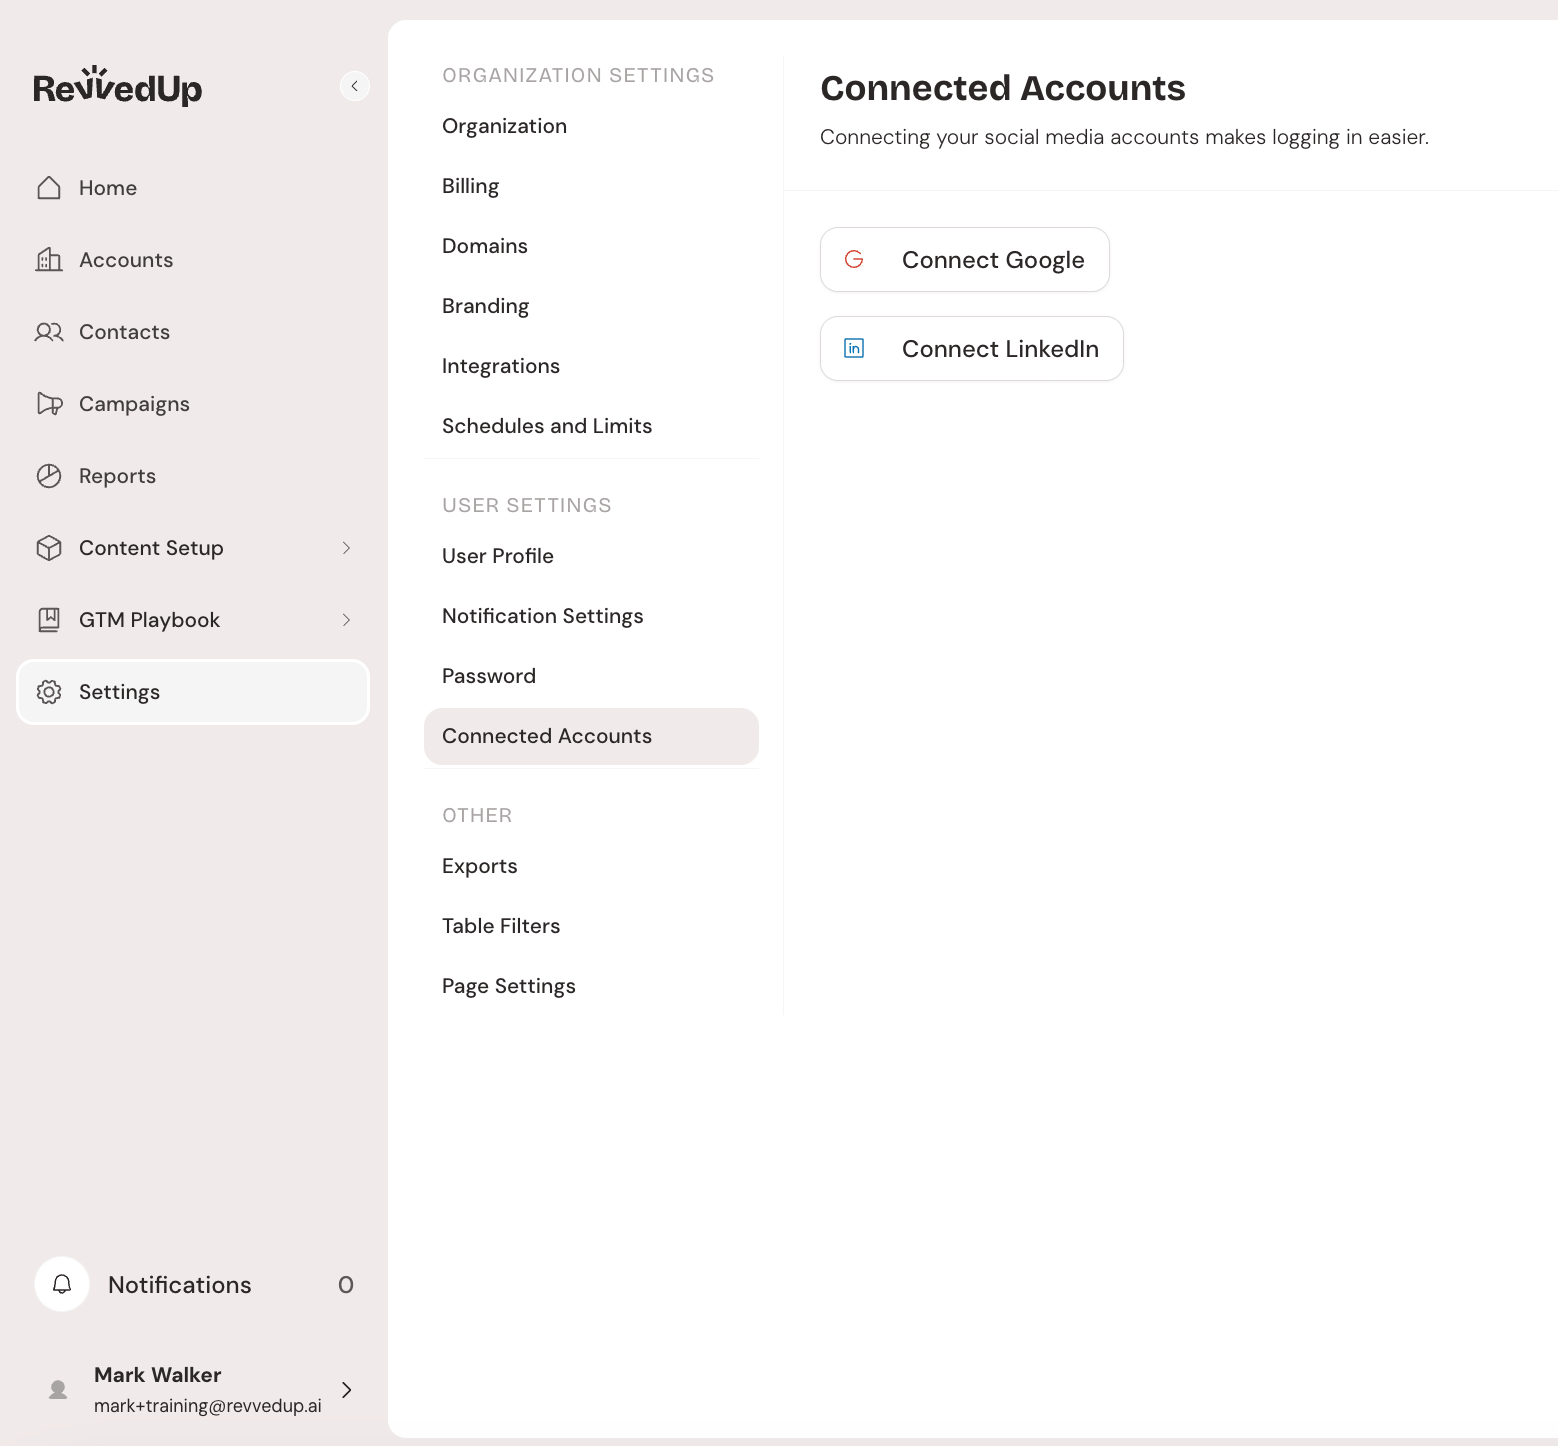The height and width of the screenshot is (1446, 1558).
Task: Click the Campaigns megaphone icon
Action: pos(49,404)
